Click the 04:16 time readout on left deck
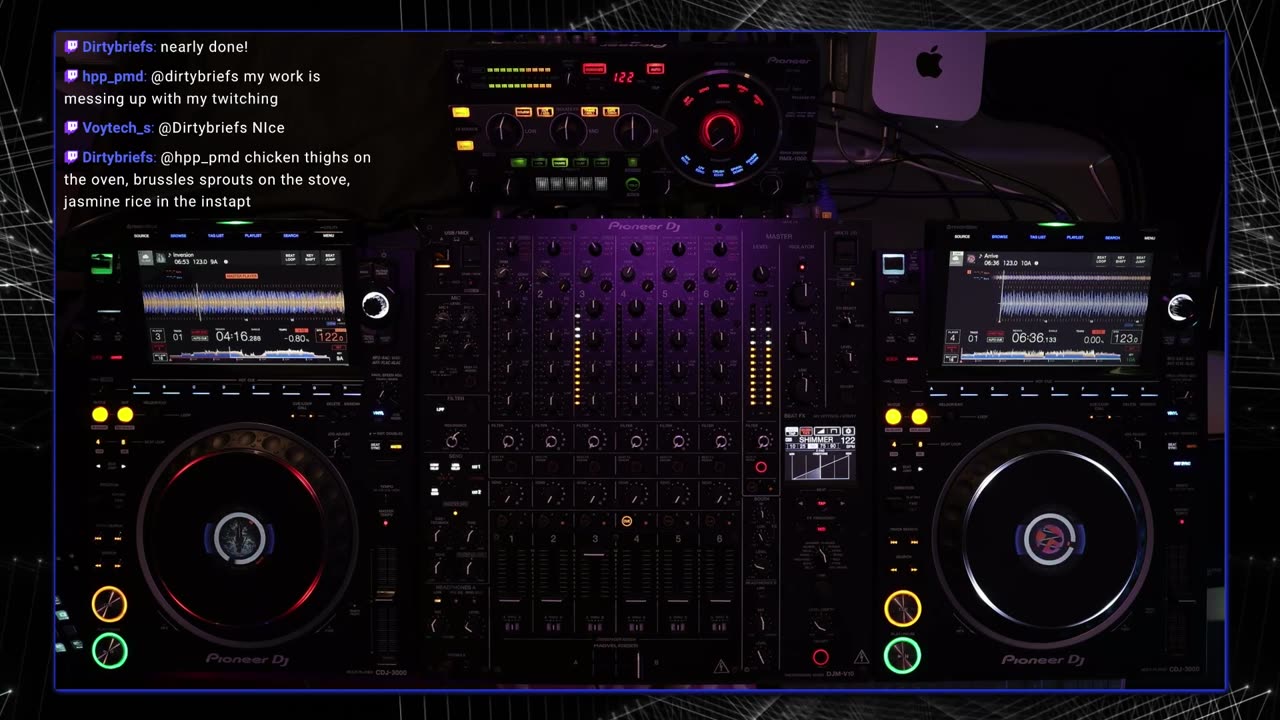 point(238,337)
